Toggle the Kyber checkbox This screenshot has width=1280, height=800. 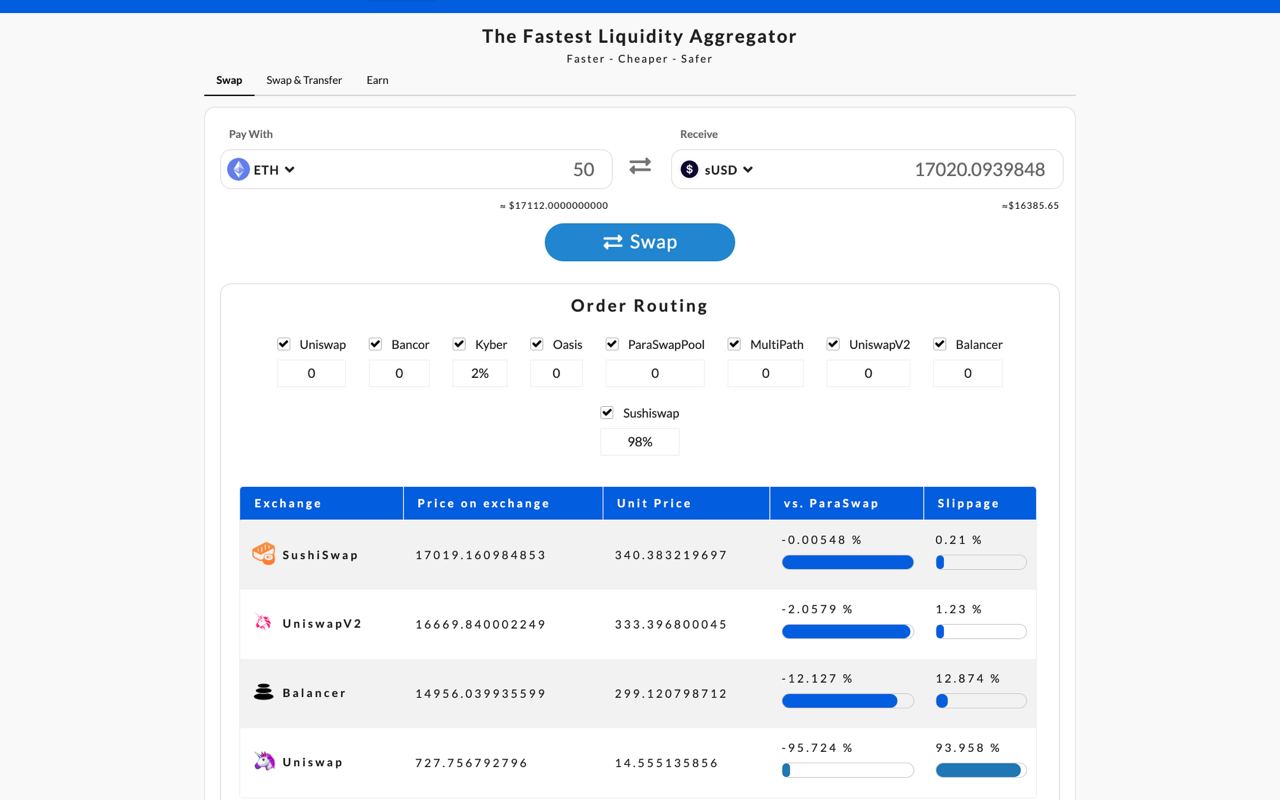click(x=460, y=344)
